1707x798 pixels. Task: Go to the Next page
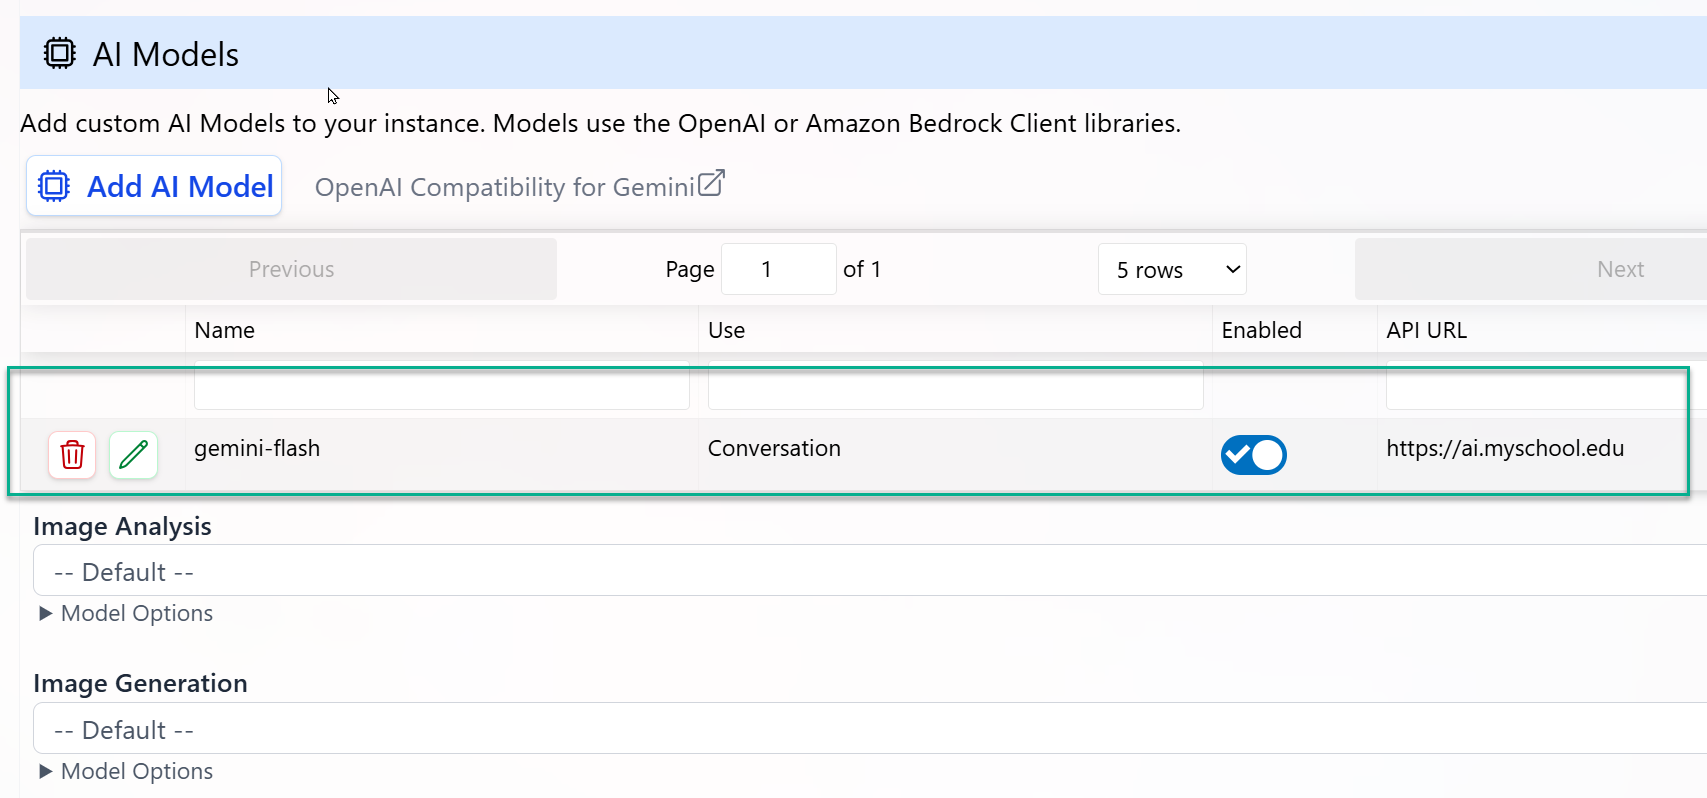[1619, 270]
